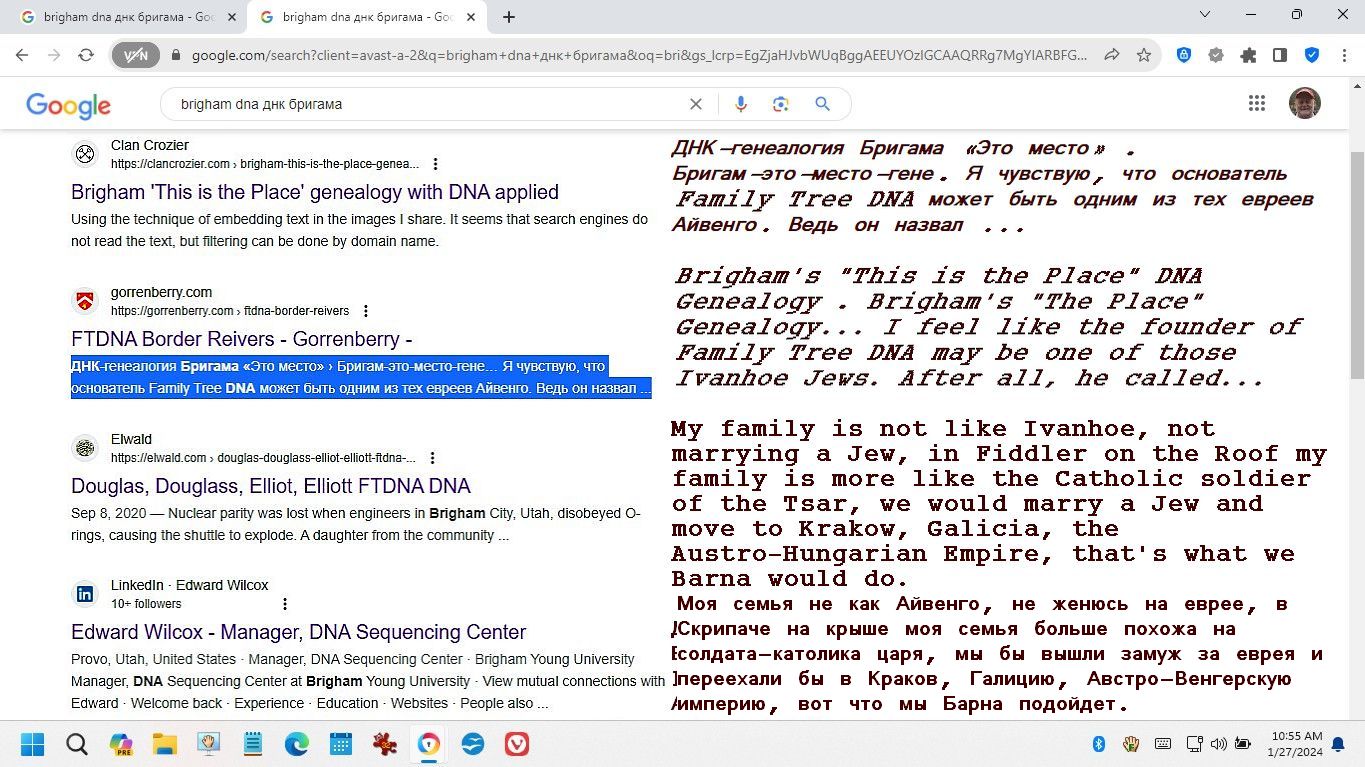Open more options for the LinkedIn Edward Wilcox result
This screenshot has width=1365, height=767.
click(x=284, y=604)
